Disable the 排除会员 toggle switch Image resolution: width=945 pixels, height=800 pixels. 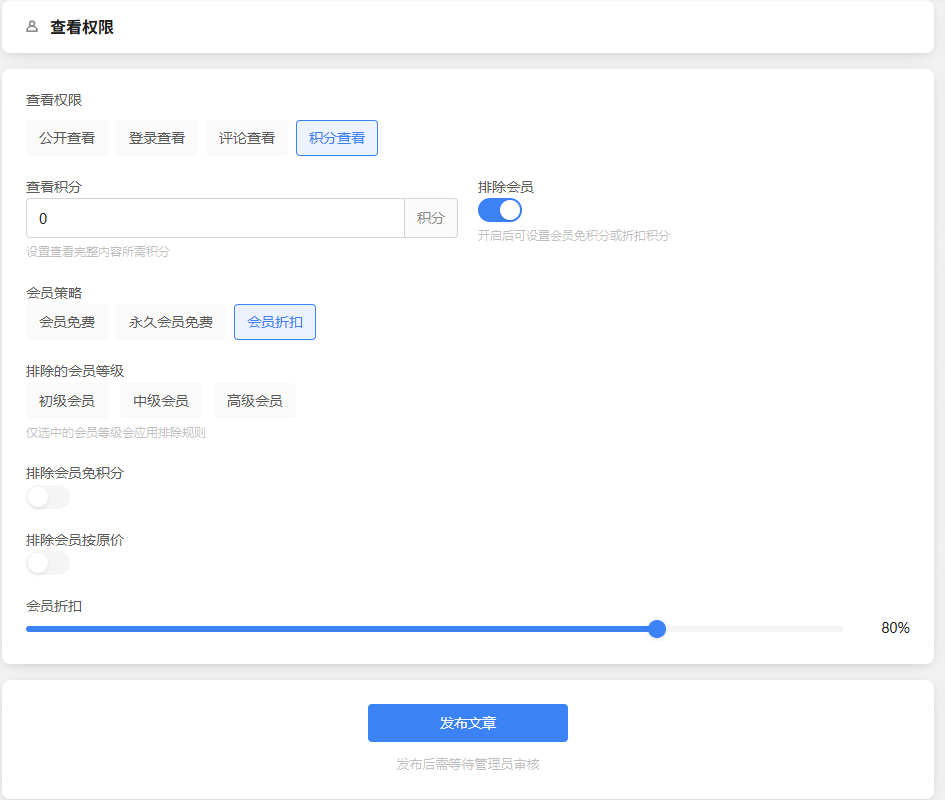(x=500, y=210)
